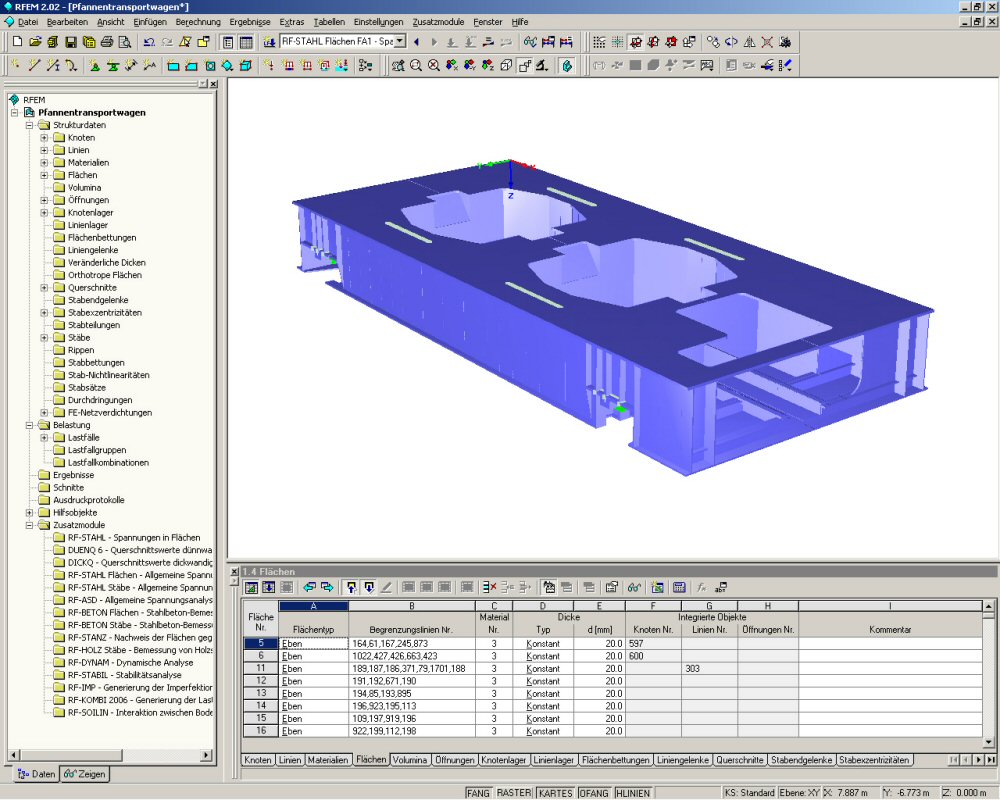Click Linien Nr. cell containing 303
Screen dimensions: 1000x800
coord(709,669)
